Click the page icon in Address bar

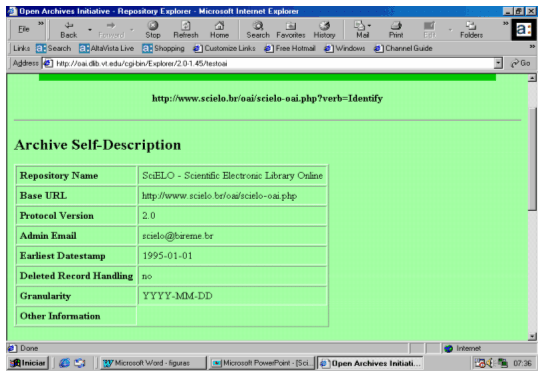click(48, 63)
